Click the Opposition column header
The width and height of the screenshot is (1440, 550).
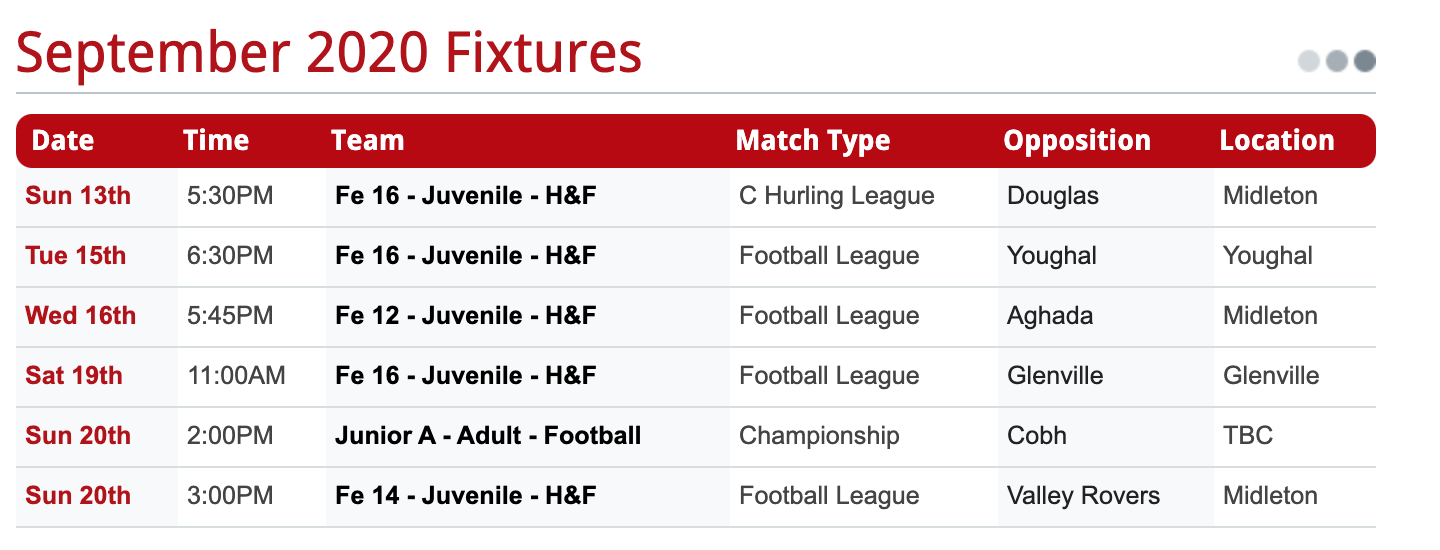point(1077,140)
